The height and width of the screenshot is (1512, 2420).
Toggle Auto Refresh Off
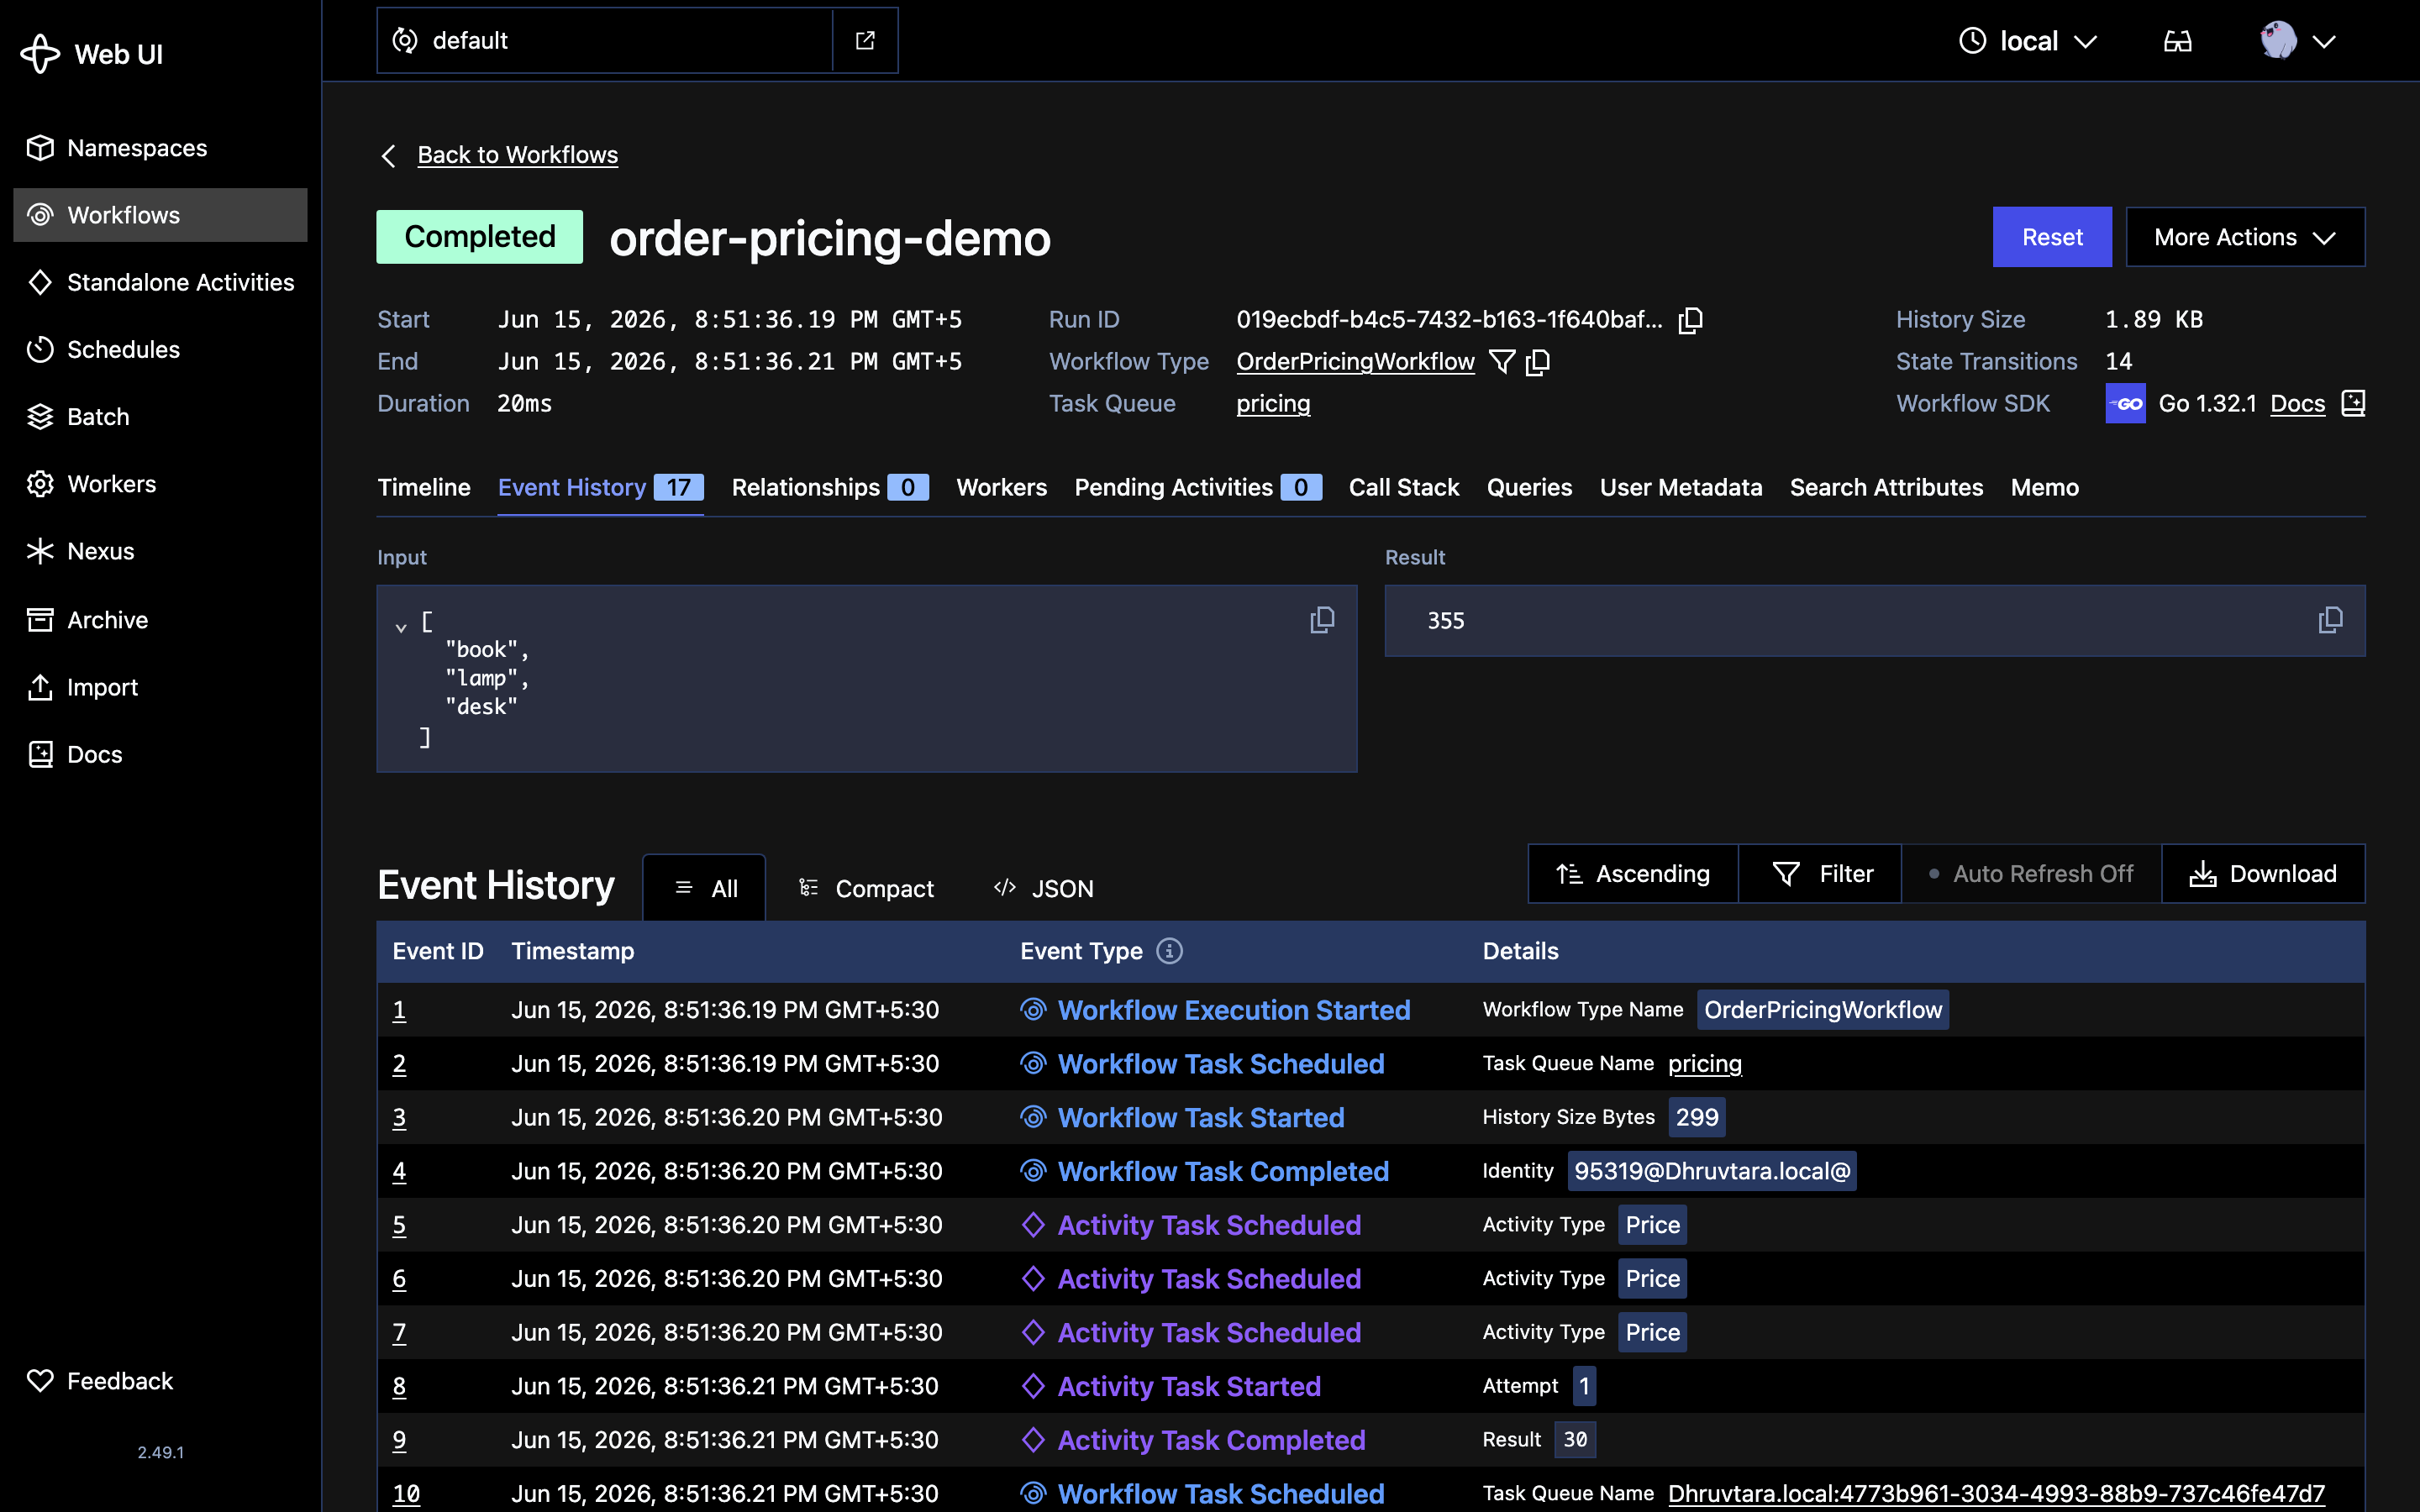pos(2031,874)
